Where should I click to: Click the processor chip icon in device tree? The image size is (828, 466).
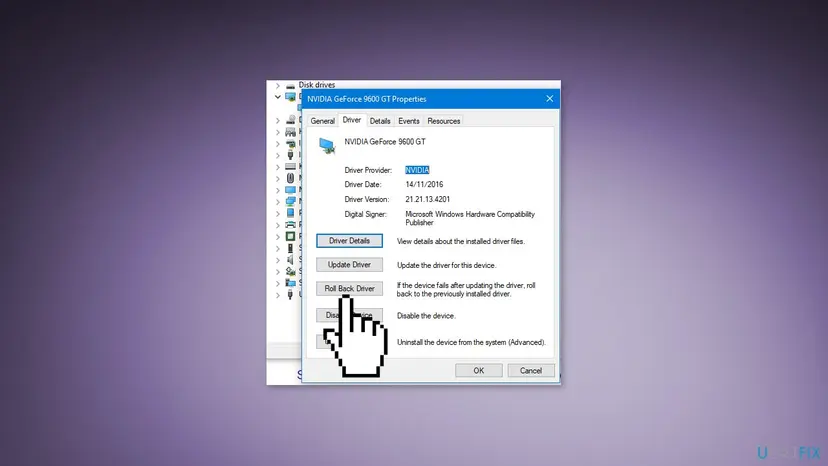pyautogui.click(x=290, y=236)
